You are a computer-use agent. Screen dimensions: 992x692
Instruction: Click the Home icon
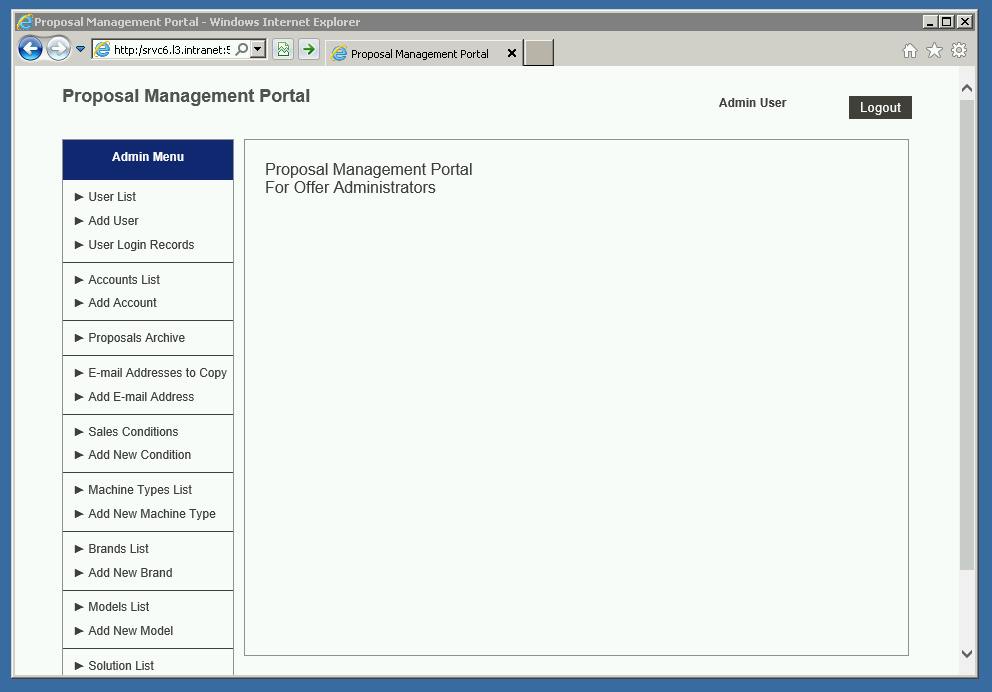click(x=910, y=51)
